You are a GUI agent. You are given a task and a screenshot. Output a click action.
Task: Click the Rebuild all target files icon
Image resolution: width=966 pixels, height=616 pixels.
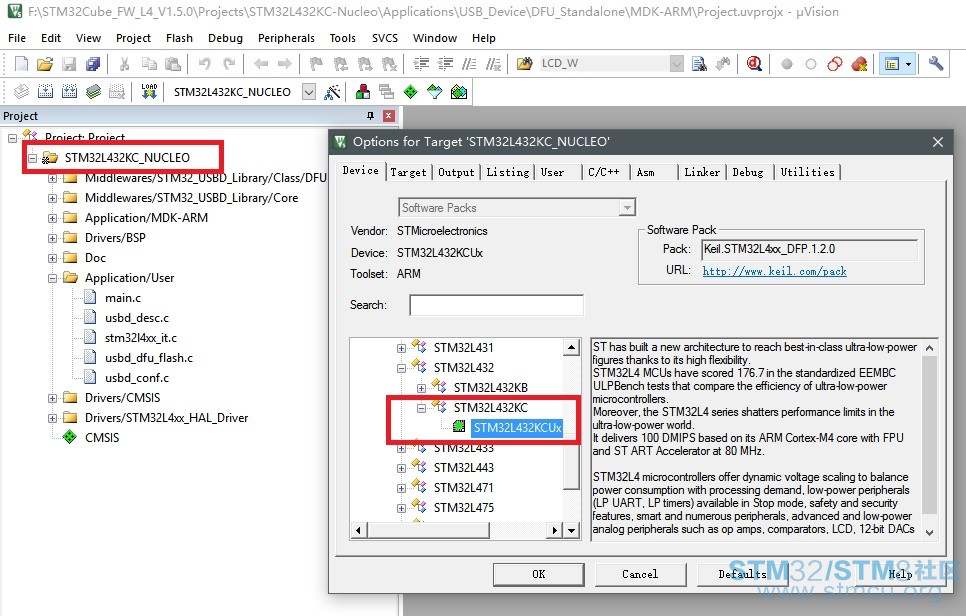coord(69,92)
